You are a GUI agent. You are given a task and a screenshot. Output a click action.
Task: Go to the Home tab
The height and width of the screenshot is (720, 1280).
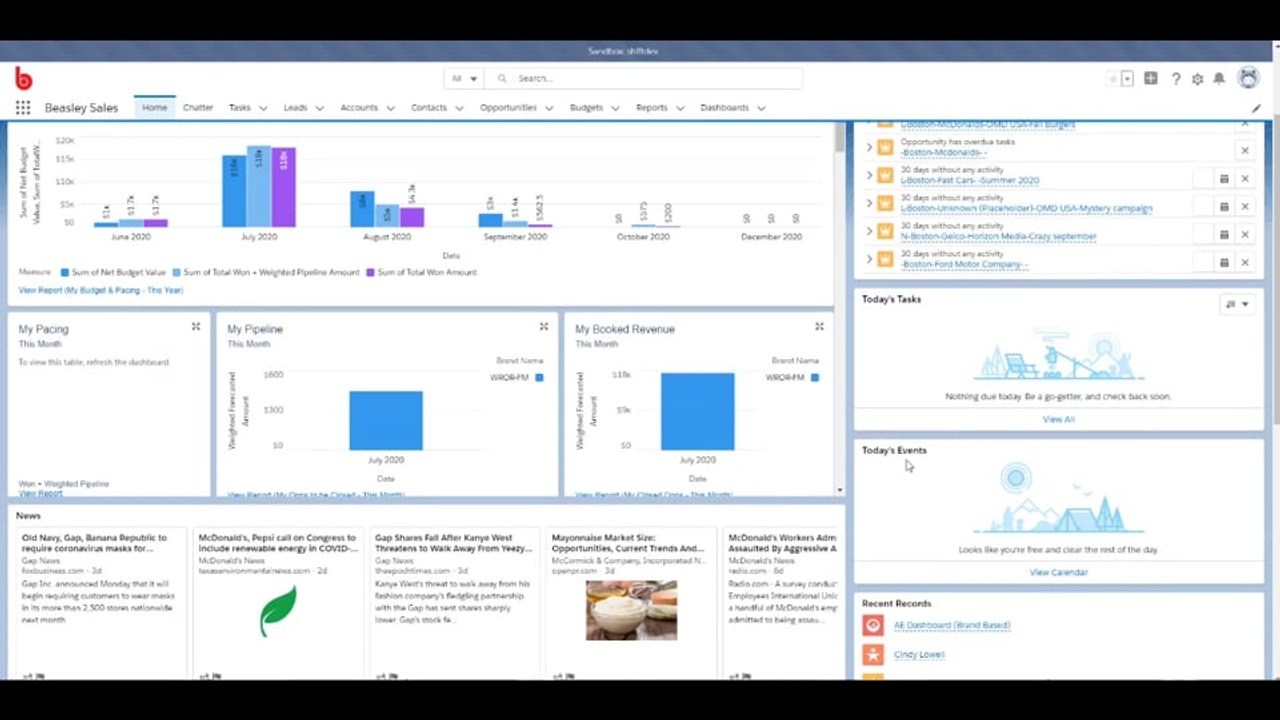click(x=155, y=108)
